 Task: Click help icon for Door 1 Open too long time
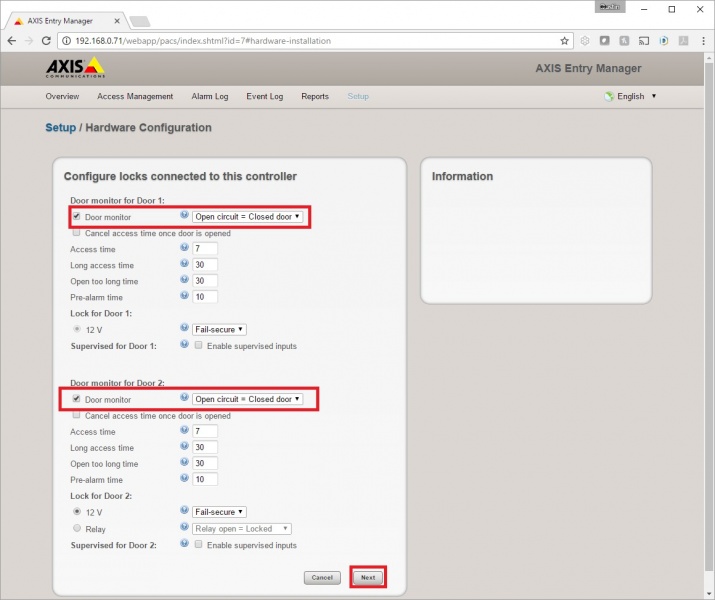click(x=184, y=279)
